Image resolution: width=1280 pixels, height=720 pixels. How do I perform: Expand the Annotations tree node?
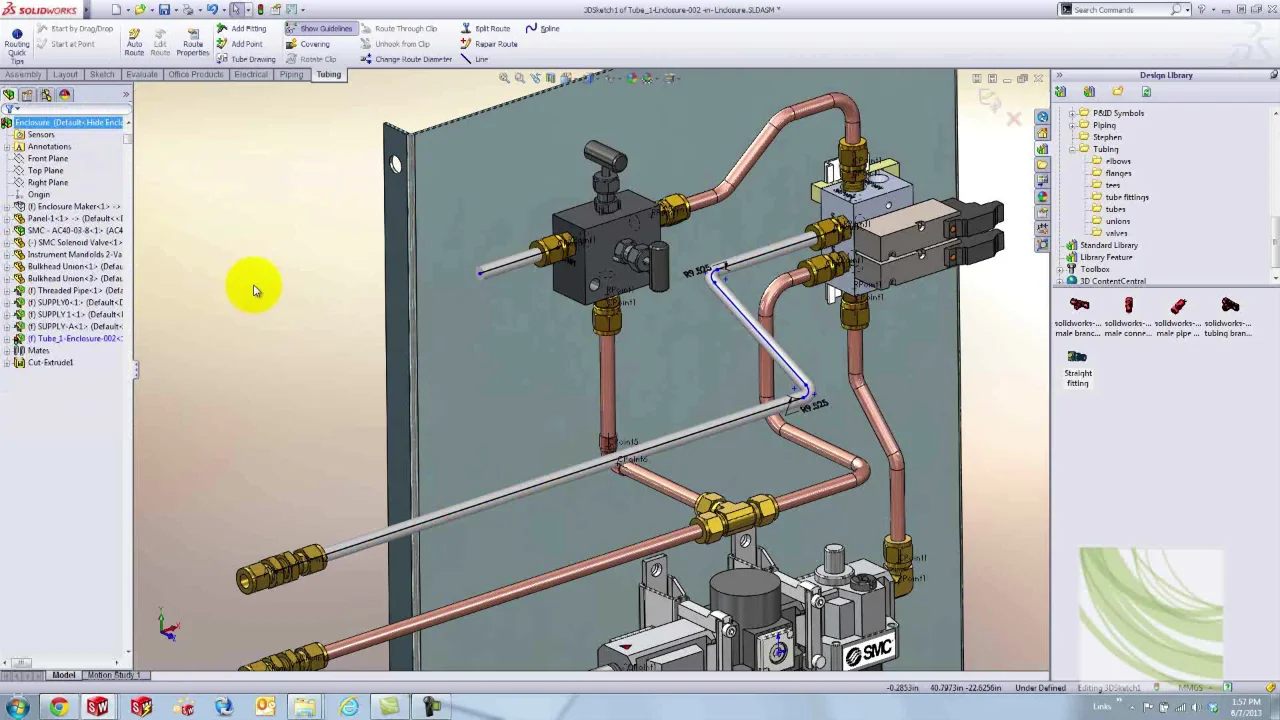(x=7, y=147)
